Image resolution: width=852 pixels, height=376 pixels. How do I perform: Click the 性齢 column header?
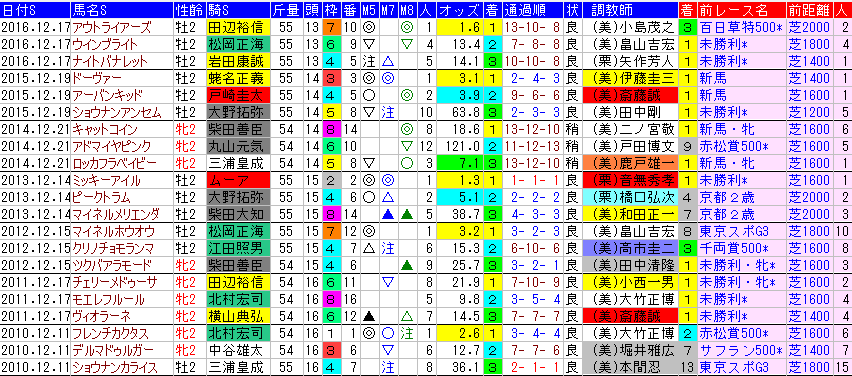[190, 10]
